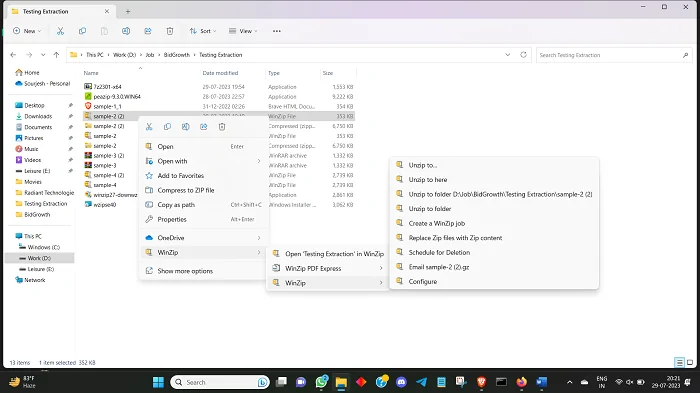700x393 pixels.
Task: Choose Open 'Testing Extraction' in WinZip
Action: [328, 254]
